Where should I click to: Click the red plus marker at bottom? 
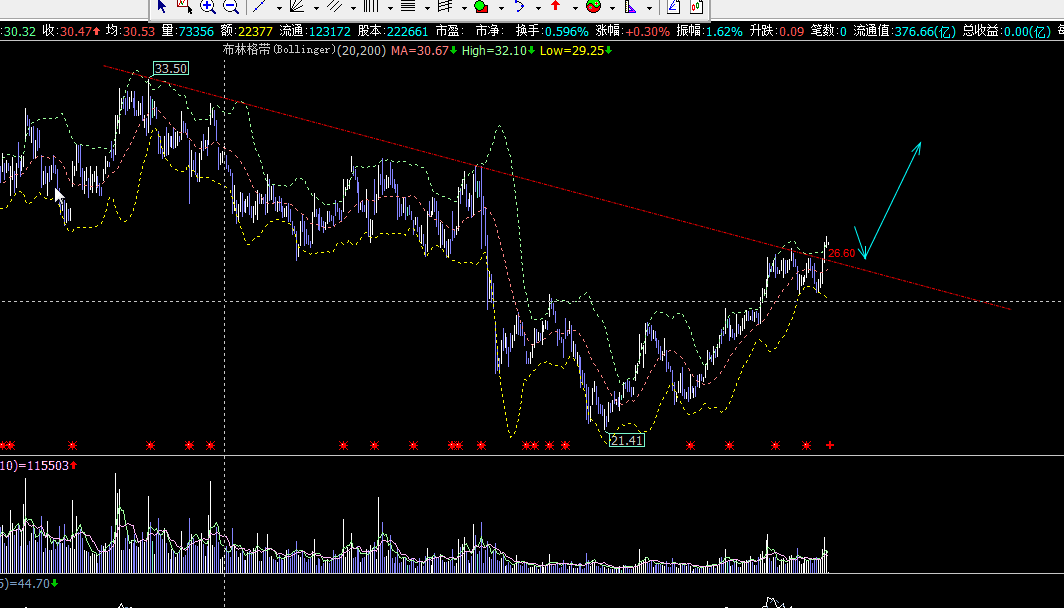tap(830, 445)
